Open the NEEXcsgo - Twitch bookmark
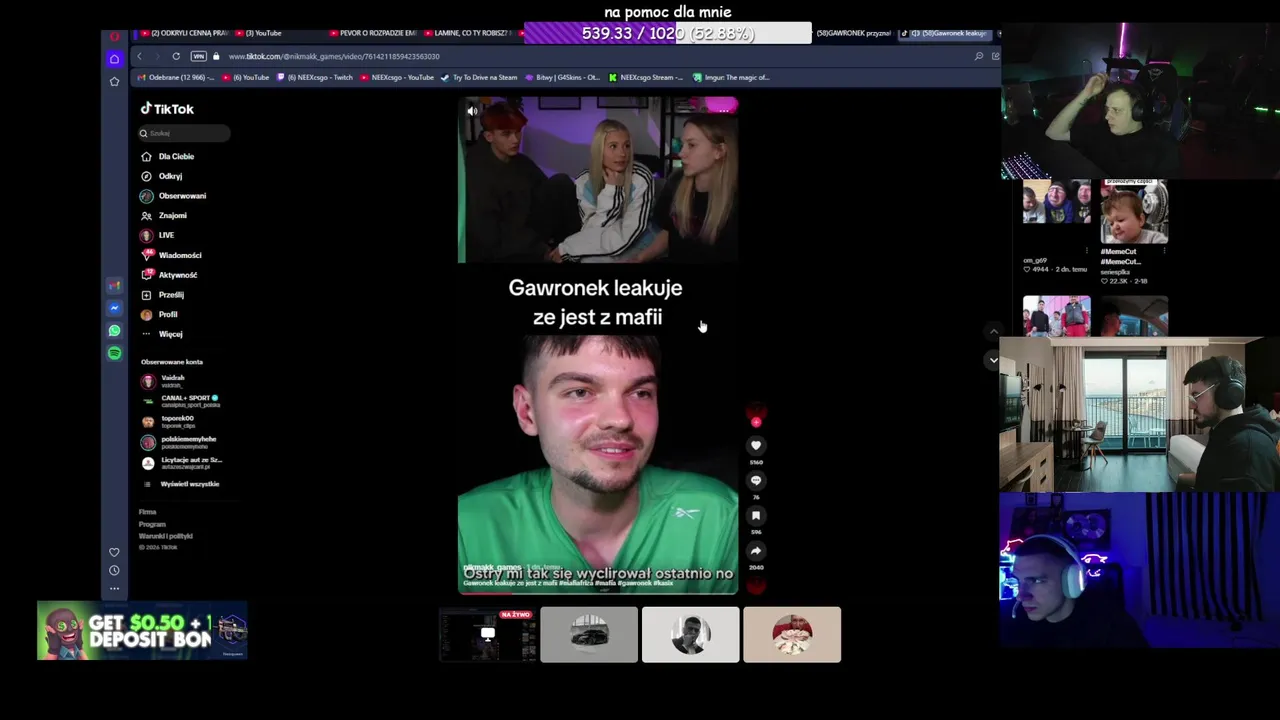Viewport: 1280px width, 720px height. click(315, 77)
